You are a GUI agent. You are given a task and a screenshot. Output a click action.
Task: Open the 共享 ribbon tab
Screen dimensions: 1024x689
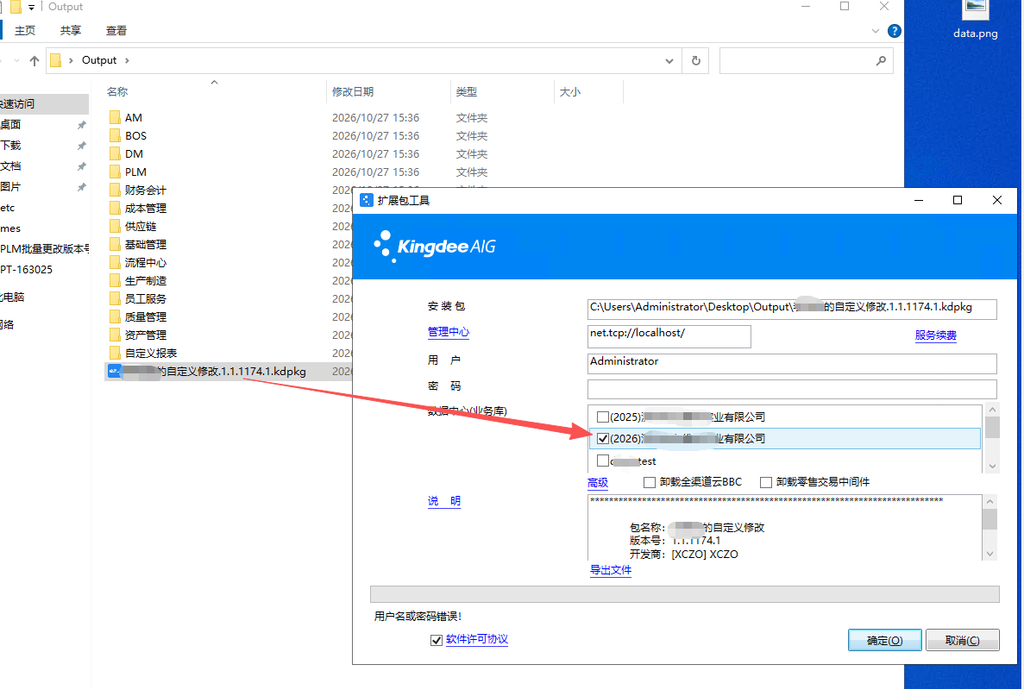coord(71,31)
